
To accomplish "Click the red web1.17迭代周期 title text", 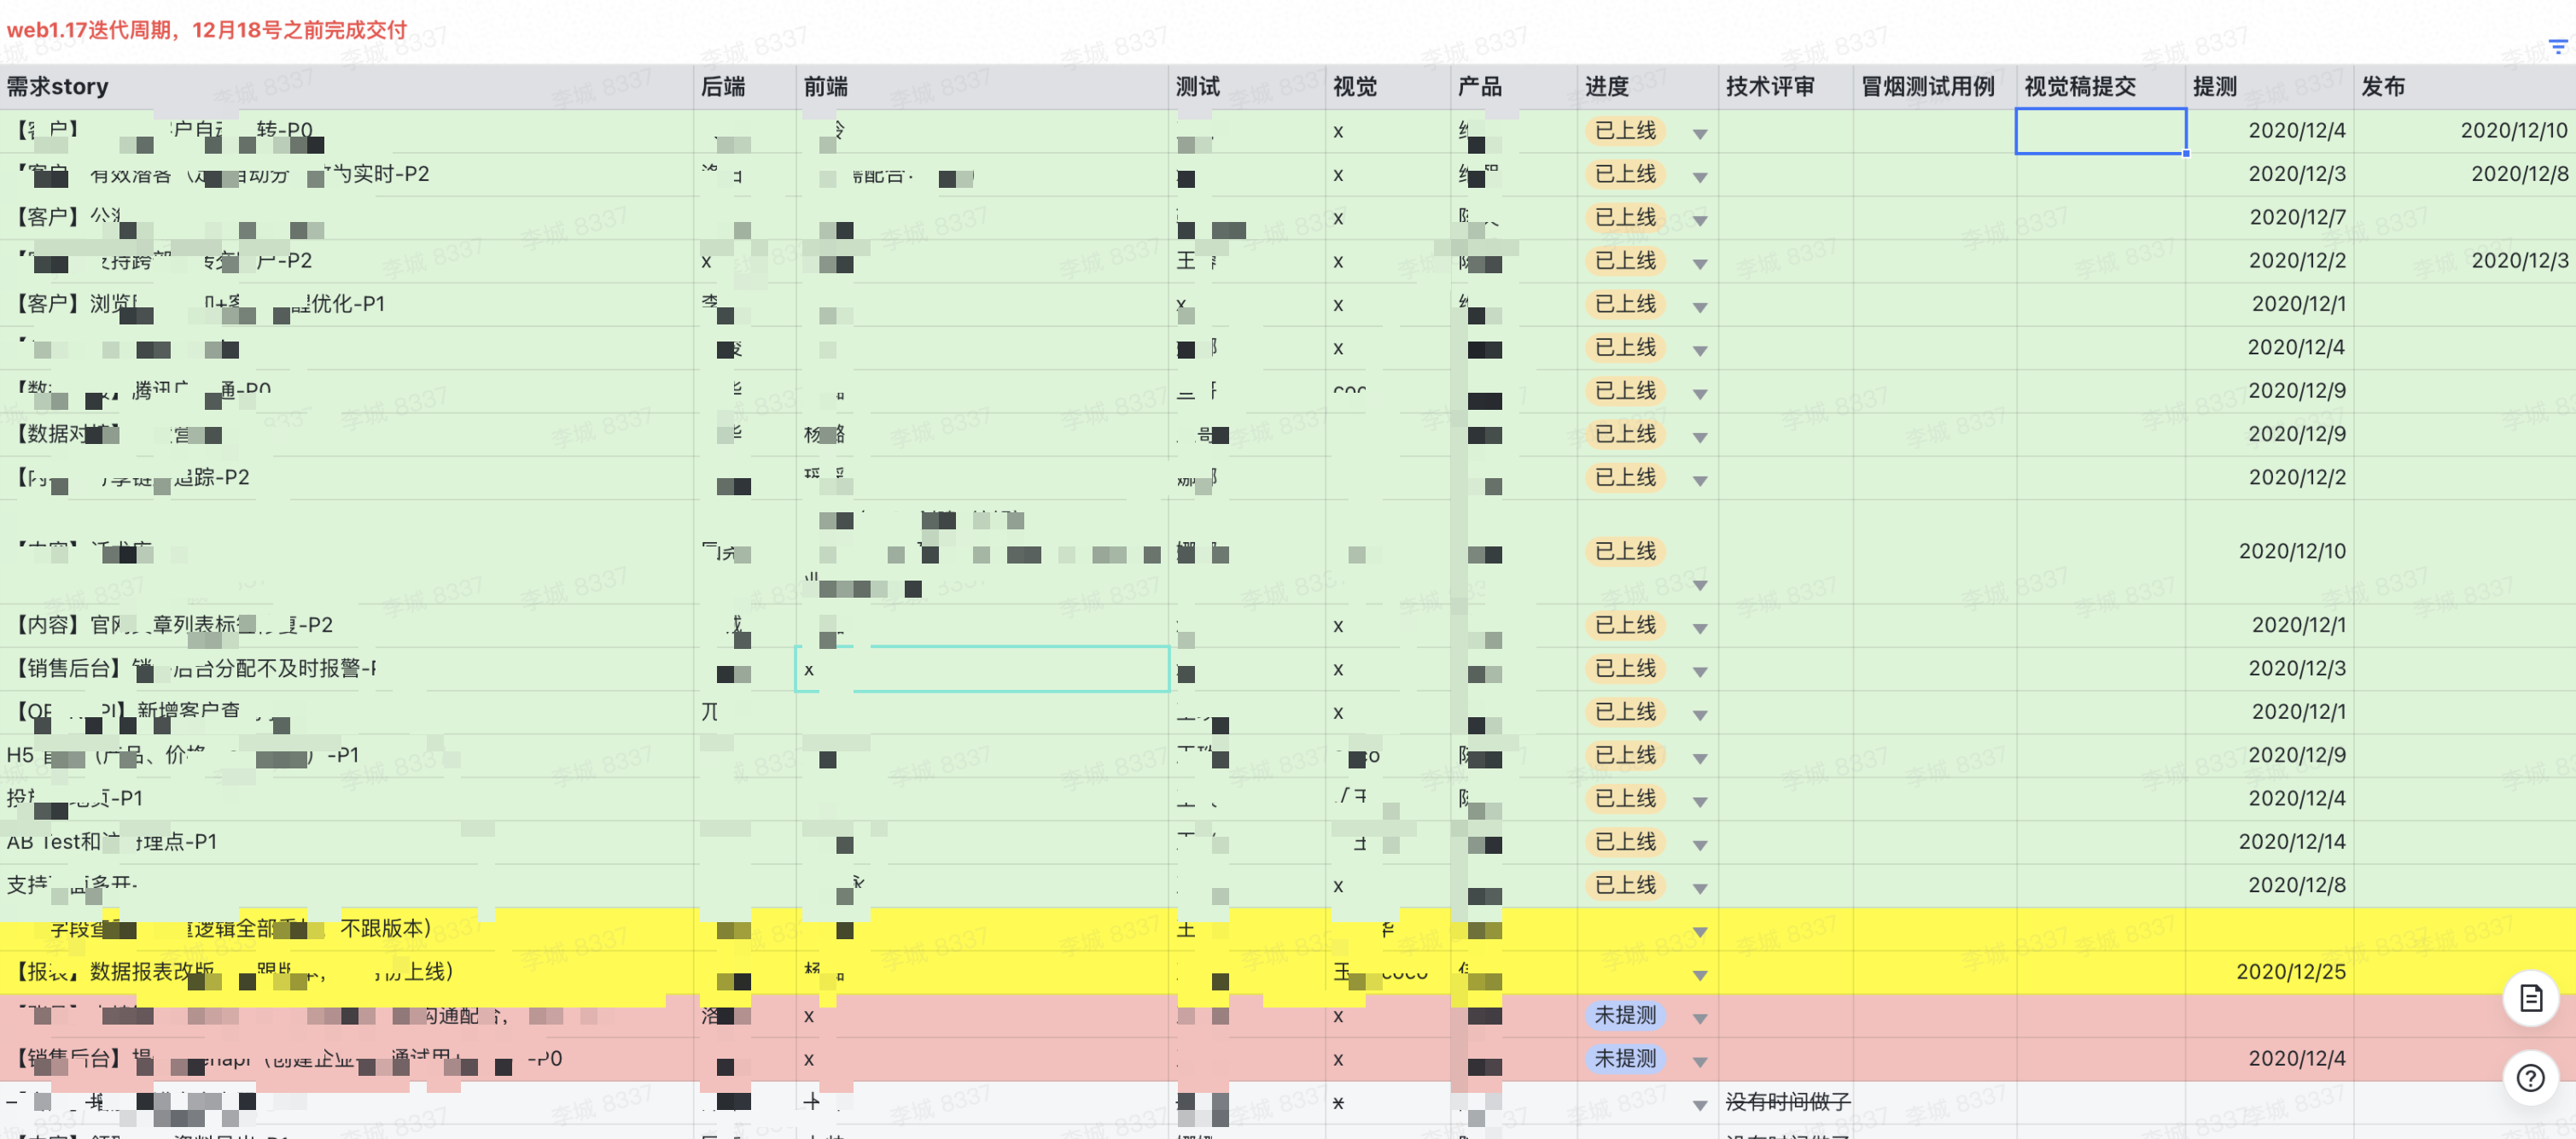I will 207,30.
